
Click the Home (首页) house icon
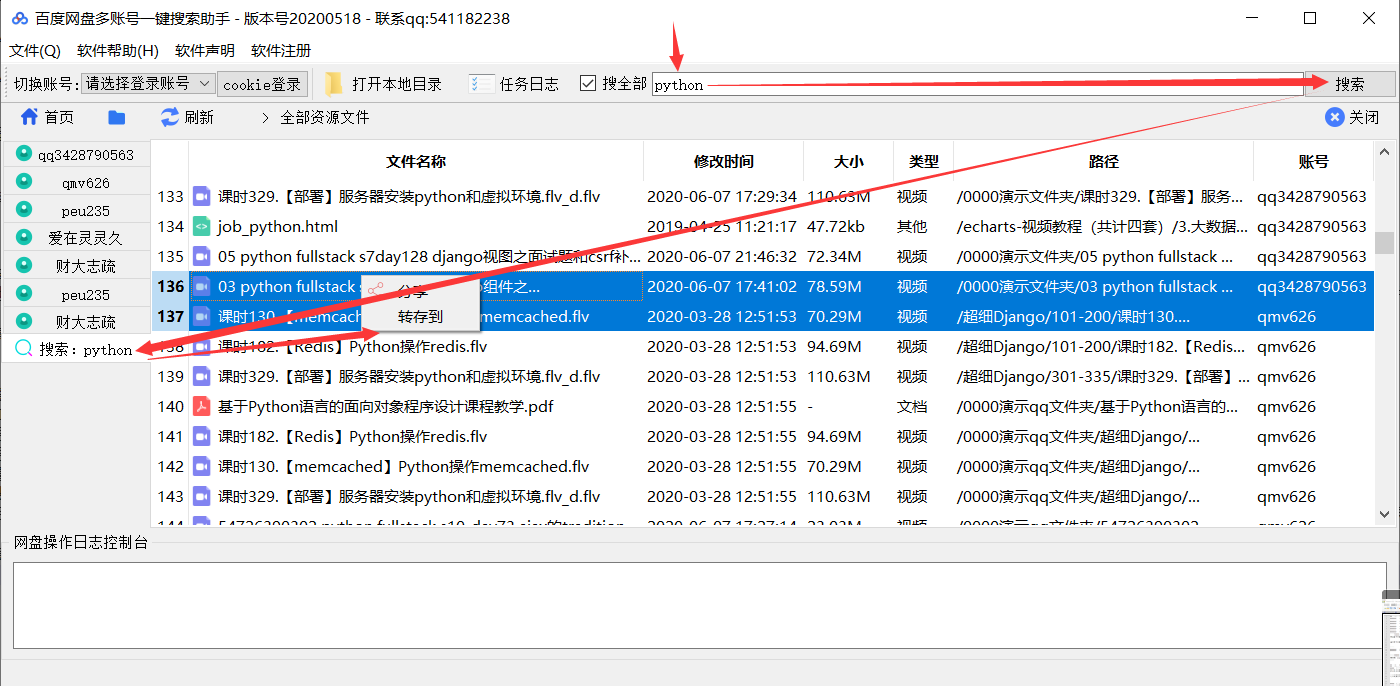click(x=29, y=117)
